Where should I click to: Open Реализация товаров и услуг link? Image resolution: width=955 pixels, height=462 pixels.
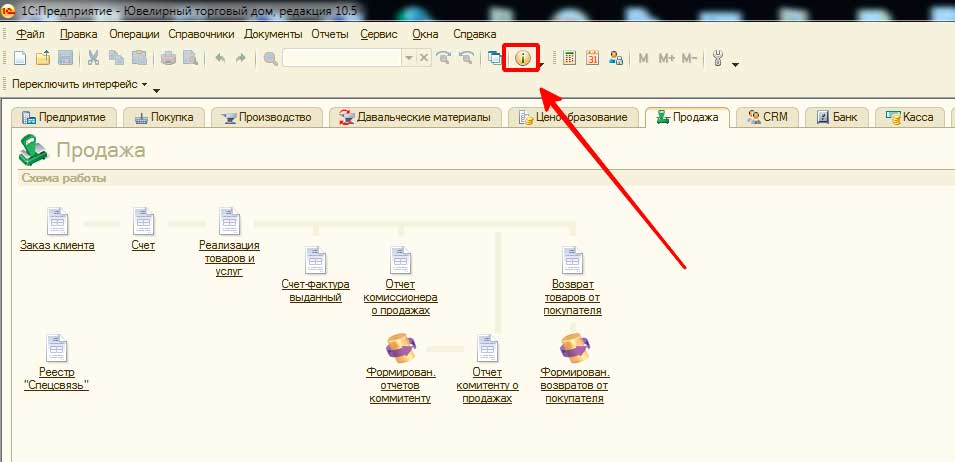coord(229,258)
